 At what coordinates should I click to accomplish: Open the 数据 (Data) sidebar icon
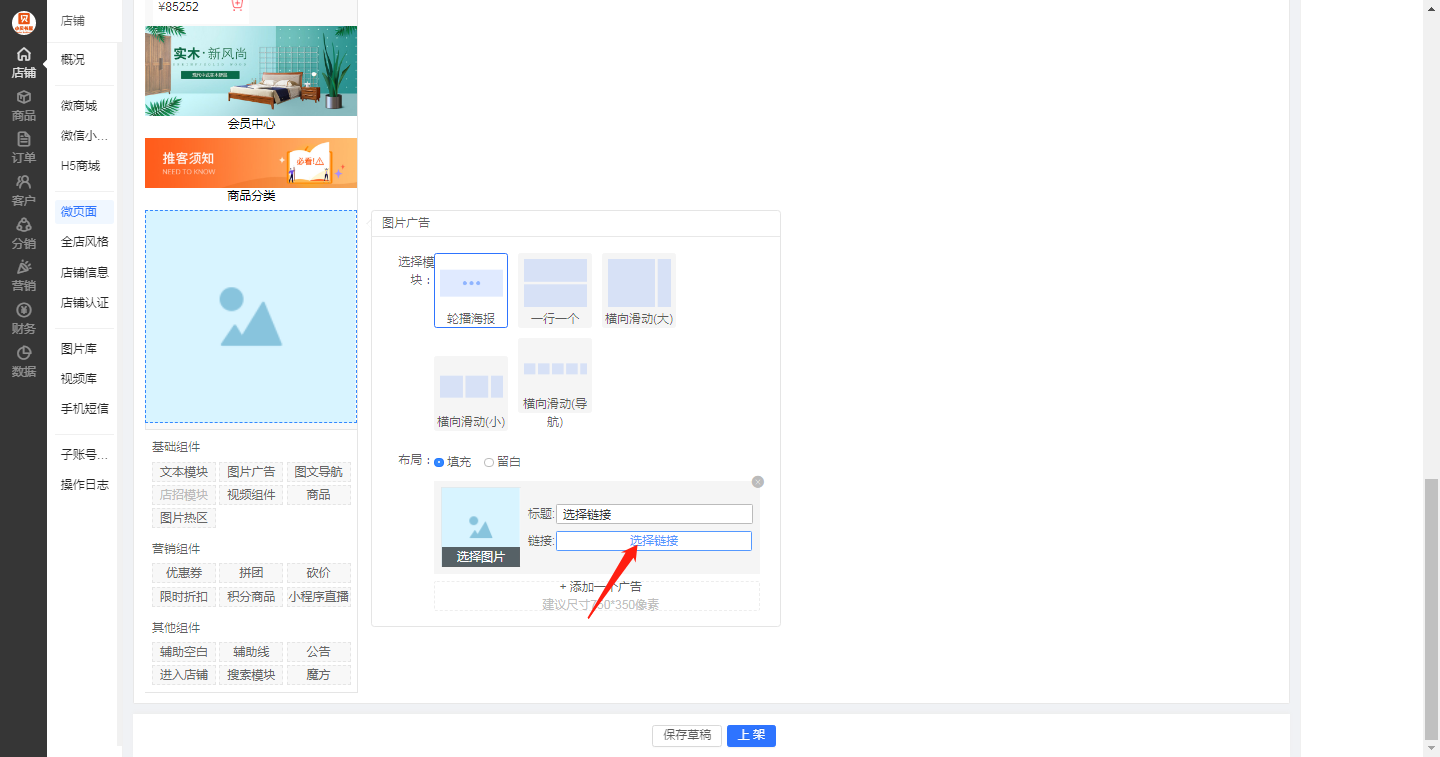point(23,361)
